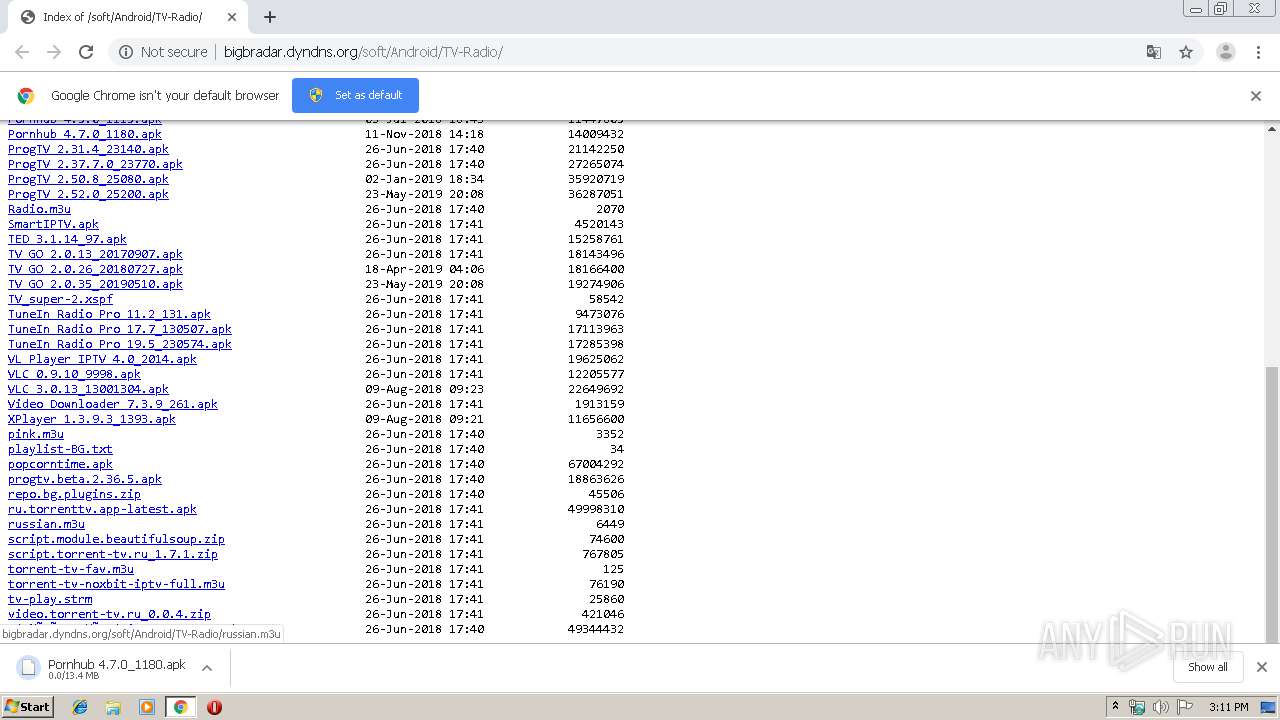Download ProgTV_2.52.0_25200.apk
Viewport: 1280px width, 720px height.
point(88,194)
